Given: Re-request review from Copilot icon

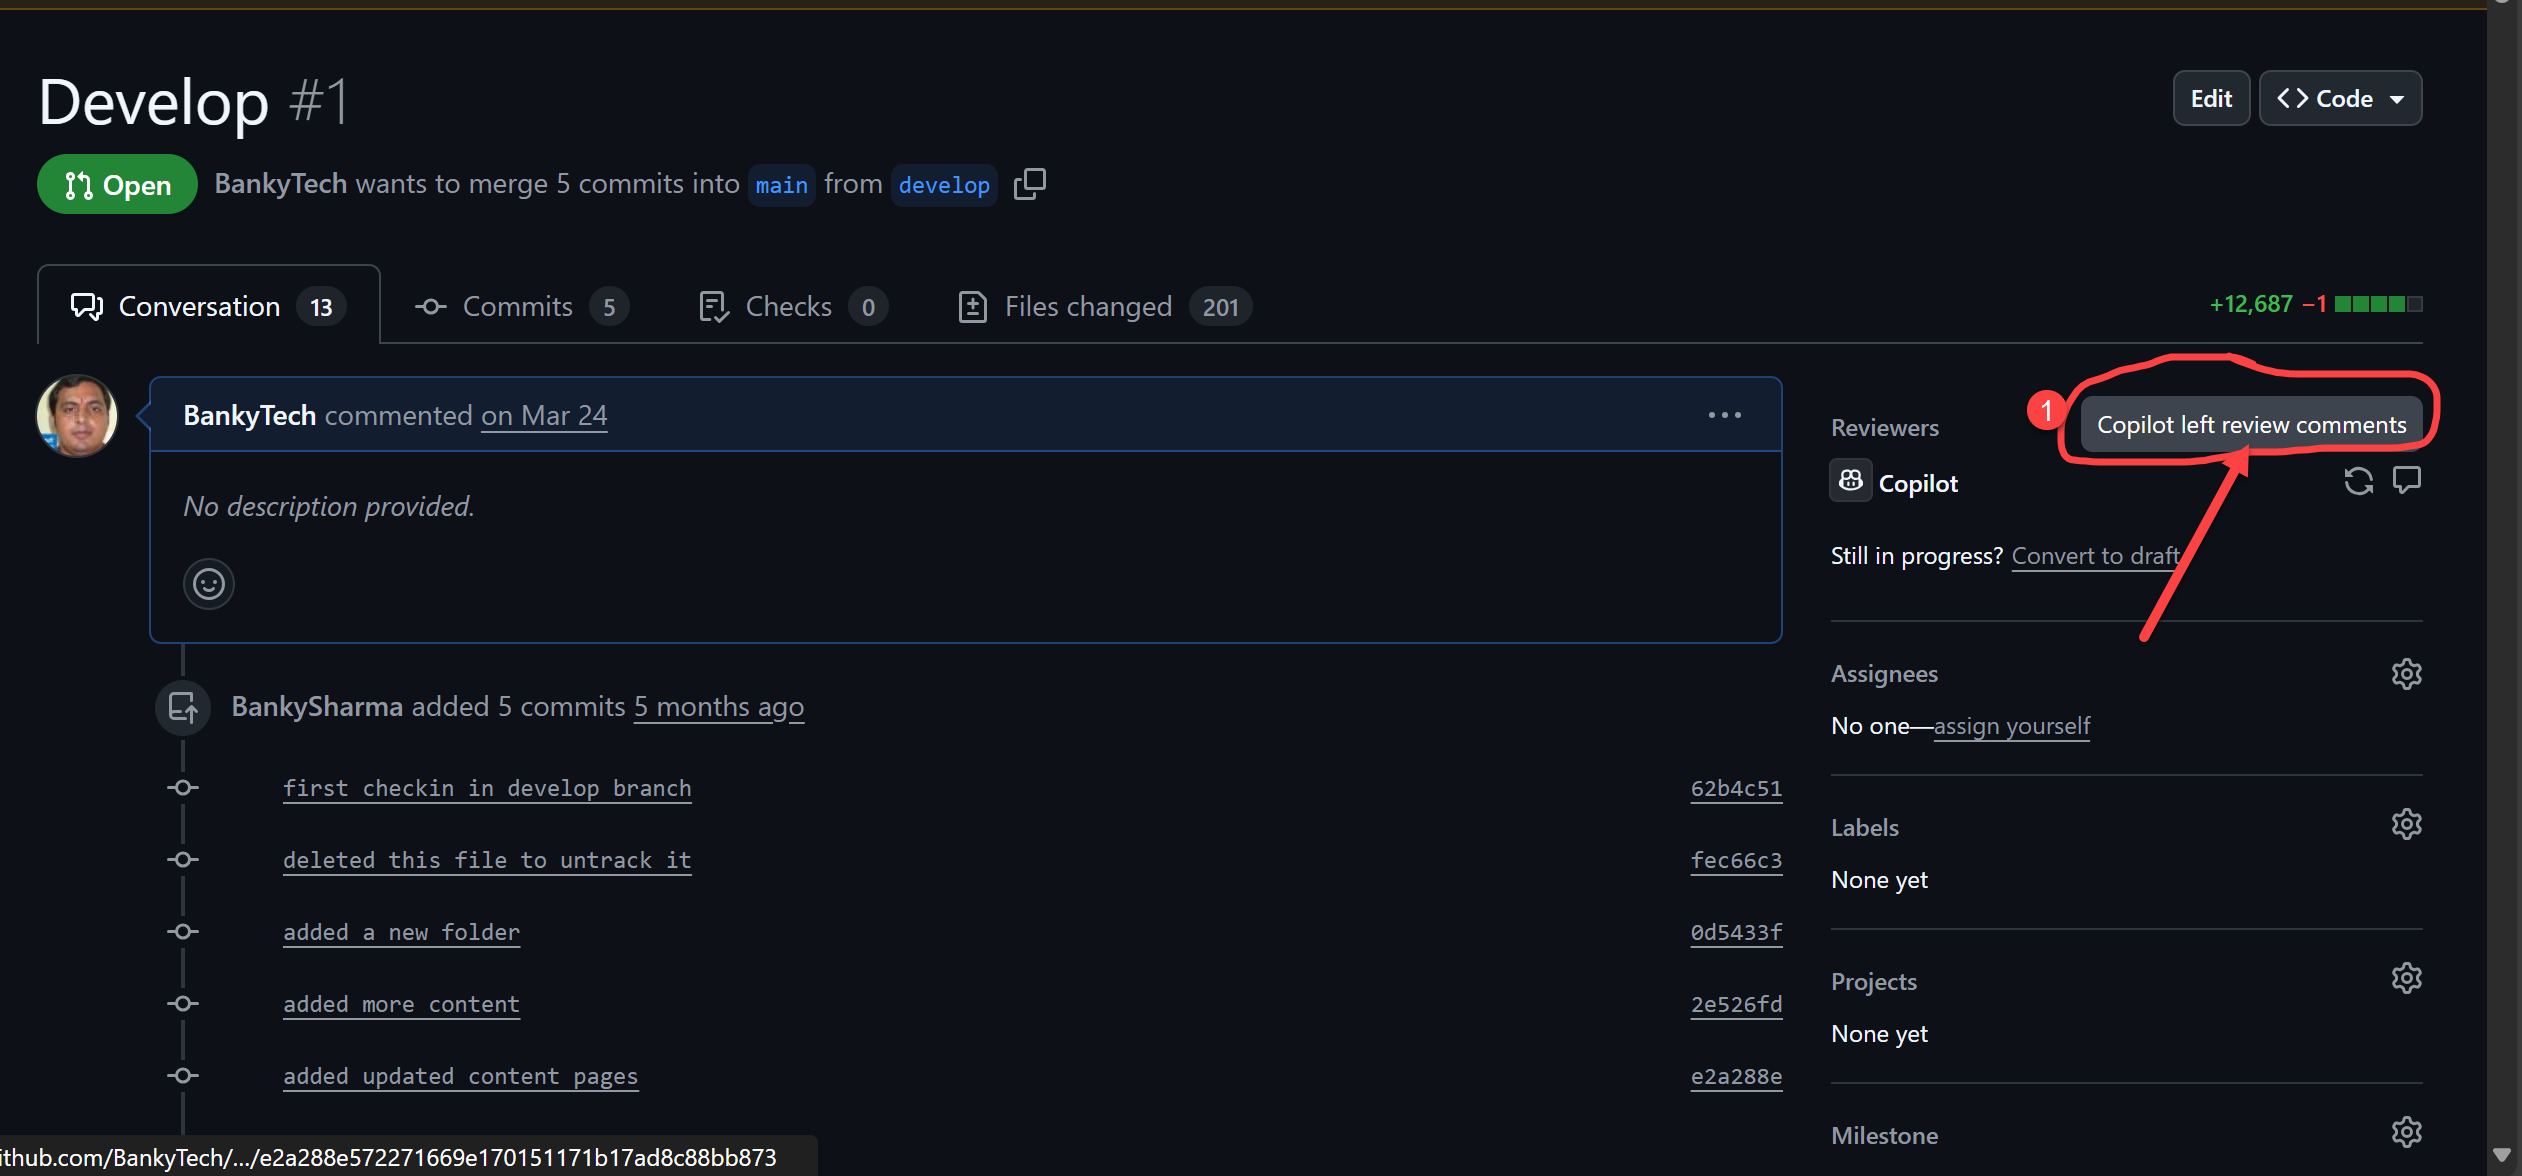Looking at the screenshot, I should point(2358,481).
